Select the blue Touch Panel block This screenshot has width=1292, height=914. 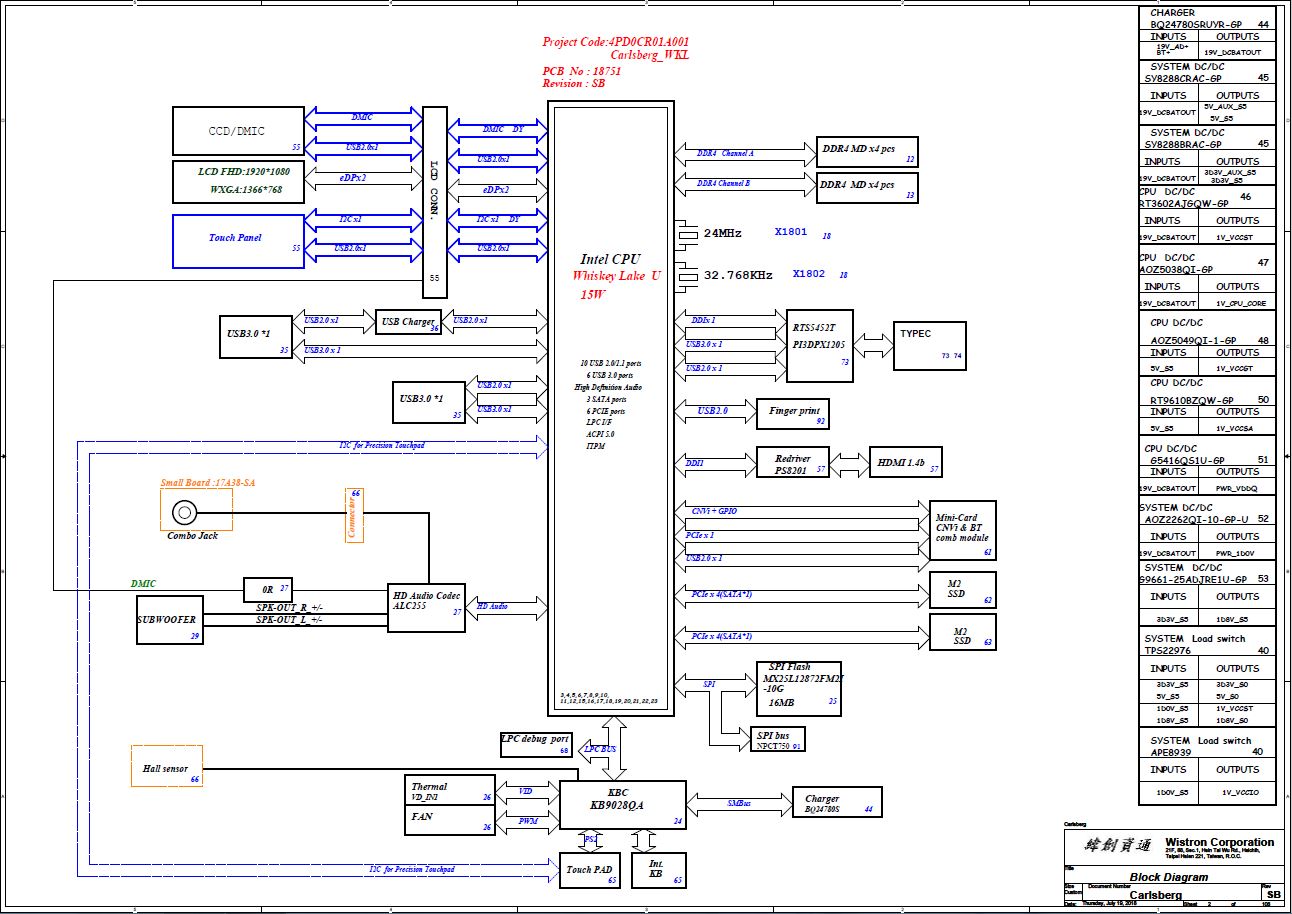pyautogui.click(x=238, y=241)
